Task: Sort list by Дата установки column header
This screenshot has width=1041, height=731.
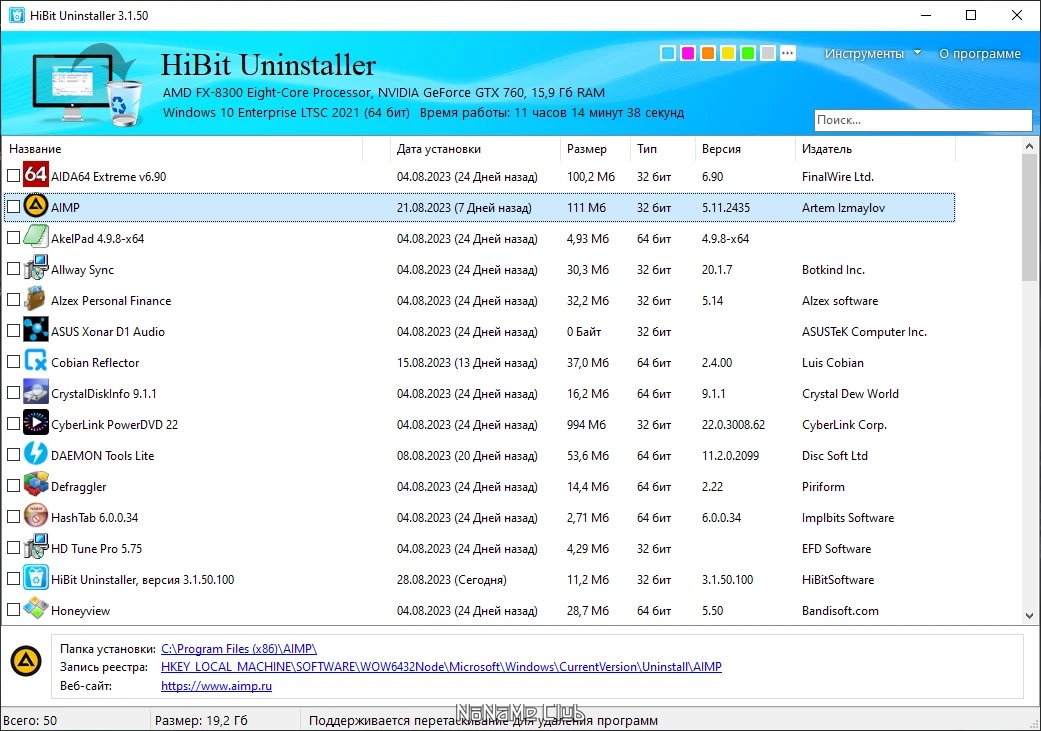Action: (438, 149)
